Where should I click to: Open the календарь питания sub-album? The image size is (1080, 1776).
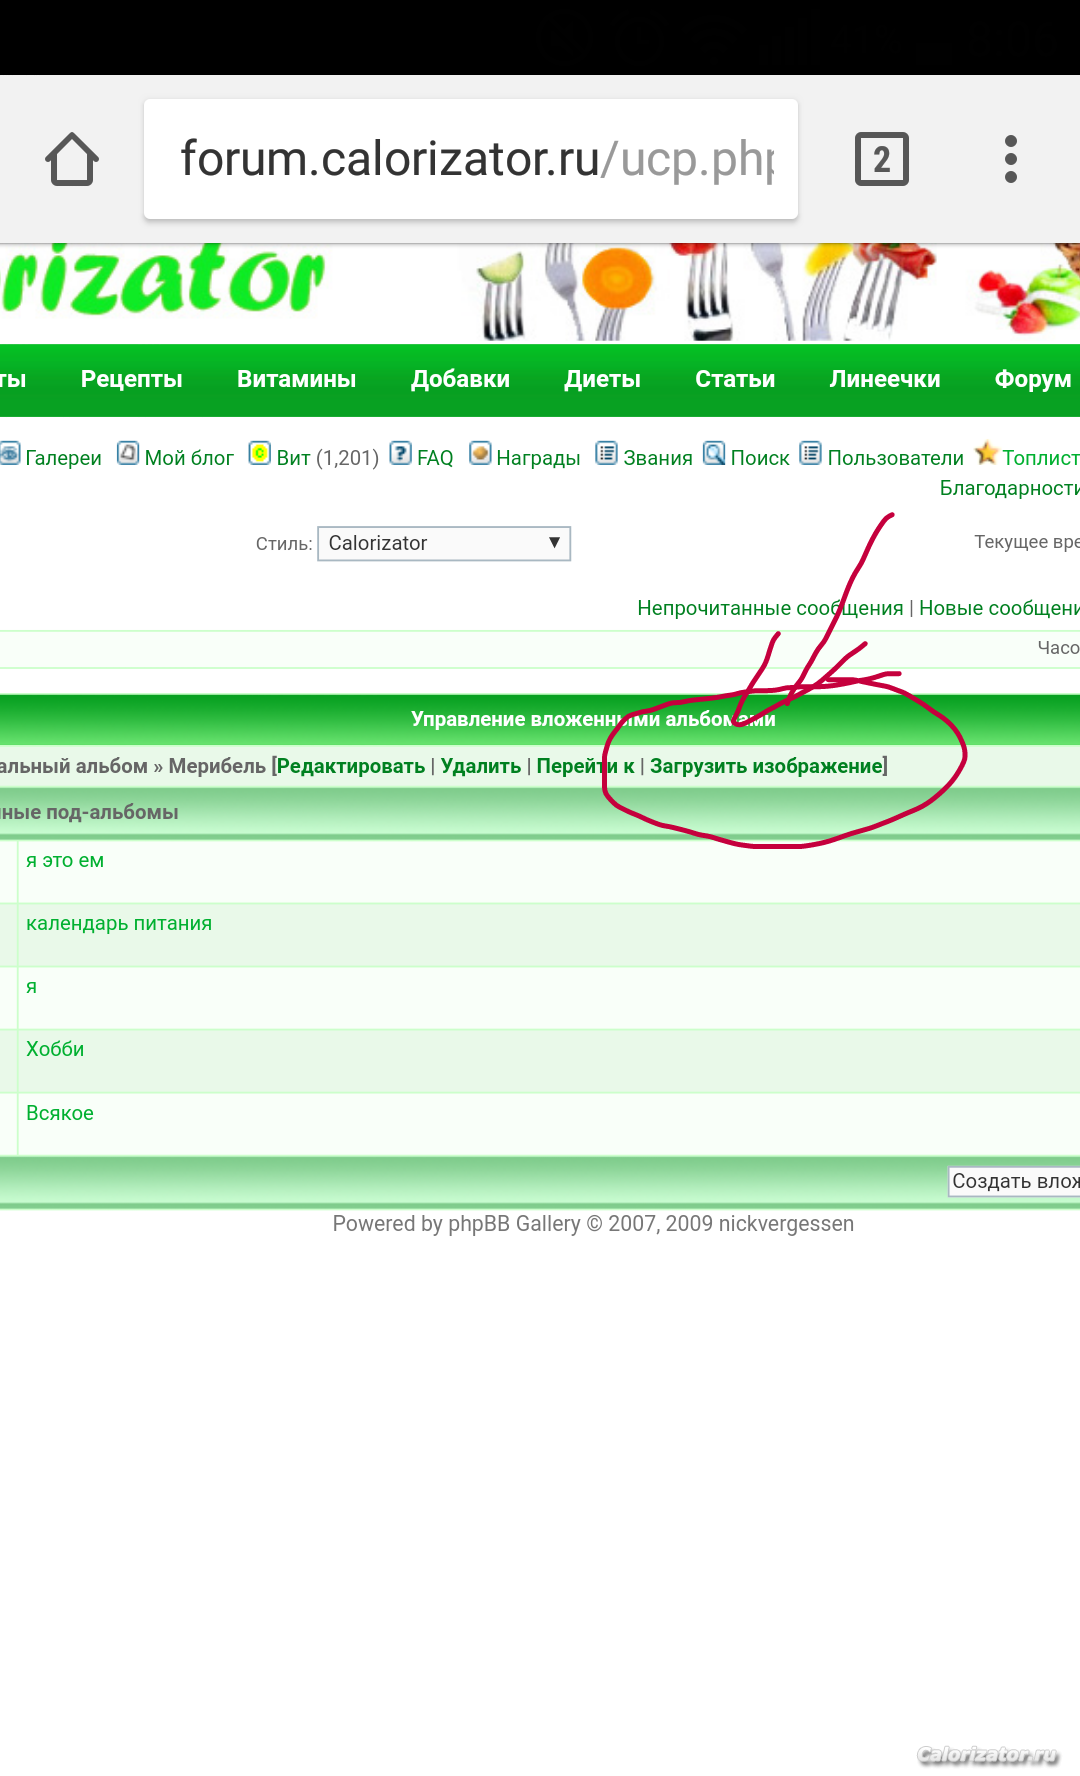119,923
